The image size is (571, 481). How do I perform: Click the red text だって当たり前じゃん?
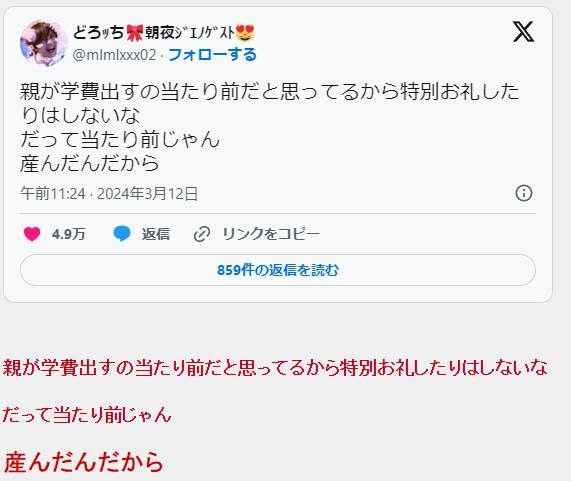point(87,415)
